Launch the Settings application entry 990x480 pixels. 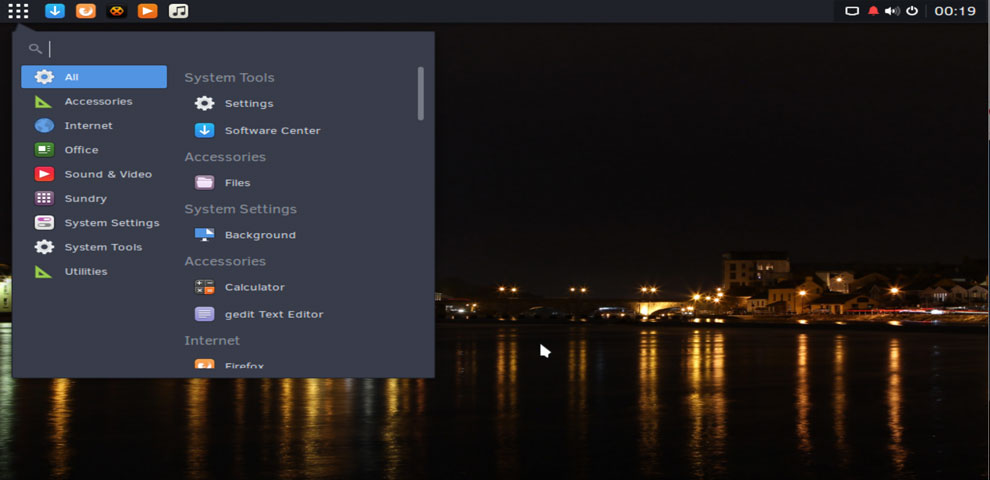click(x=297, y=104)
